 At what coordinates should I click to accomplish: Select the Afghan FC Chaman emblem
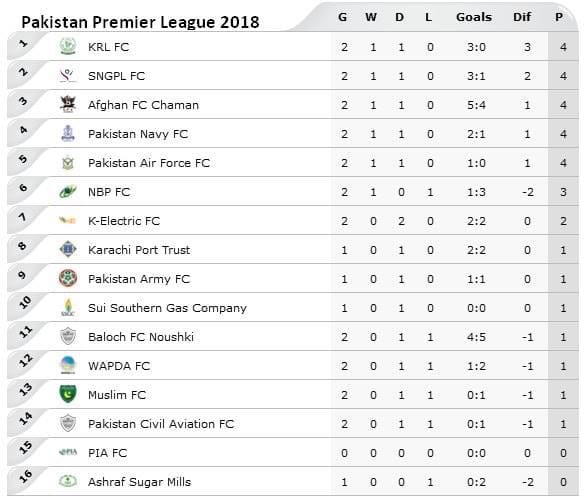click(x=68, y=104)
